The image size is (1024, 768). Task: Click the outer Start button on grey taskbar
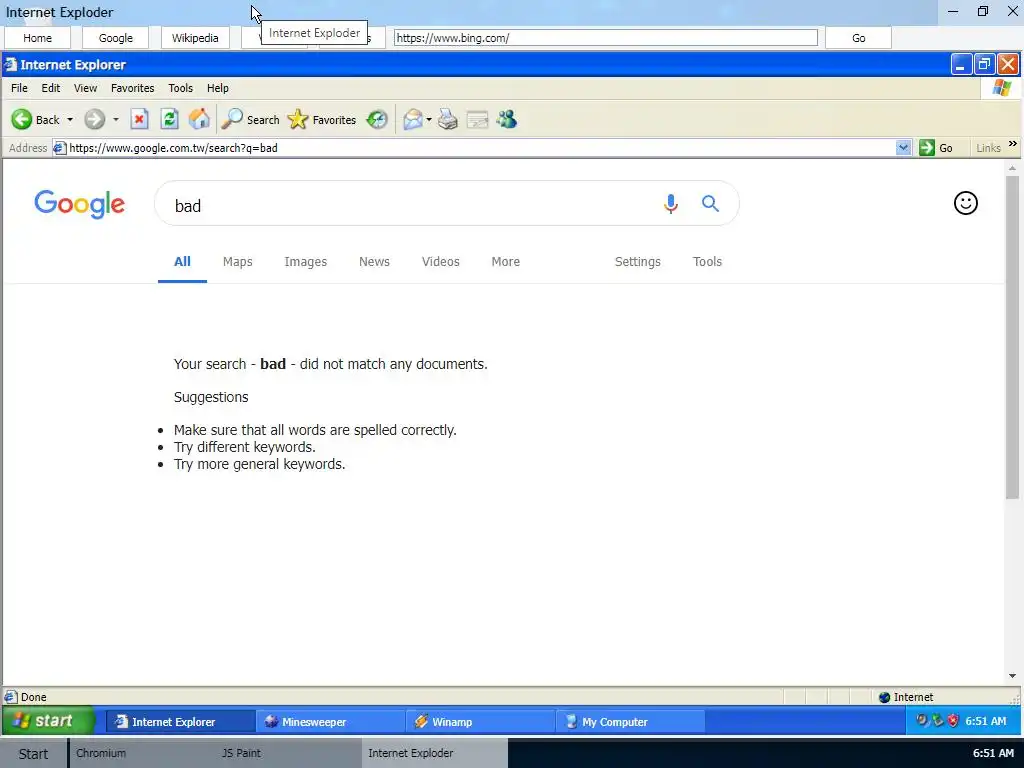click(33, 754)
